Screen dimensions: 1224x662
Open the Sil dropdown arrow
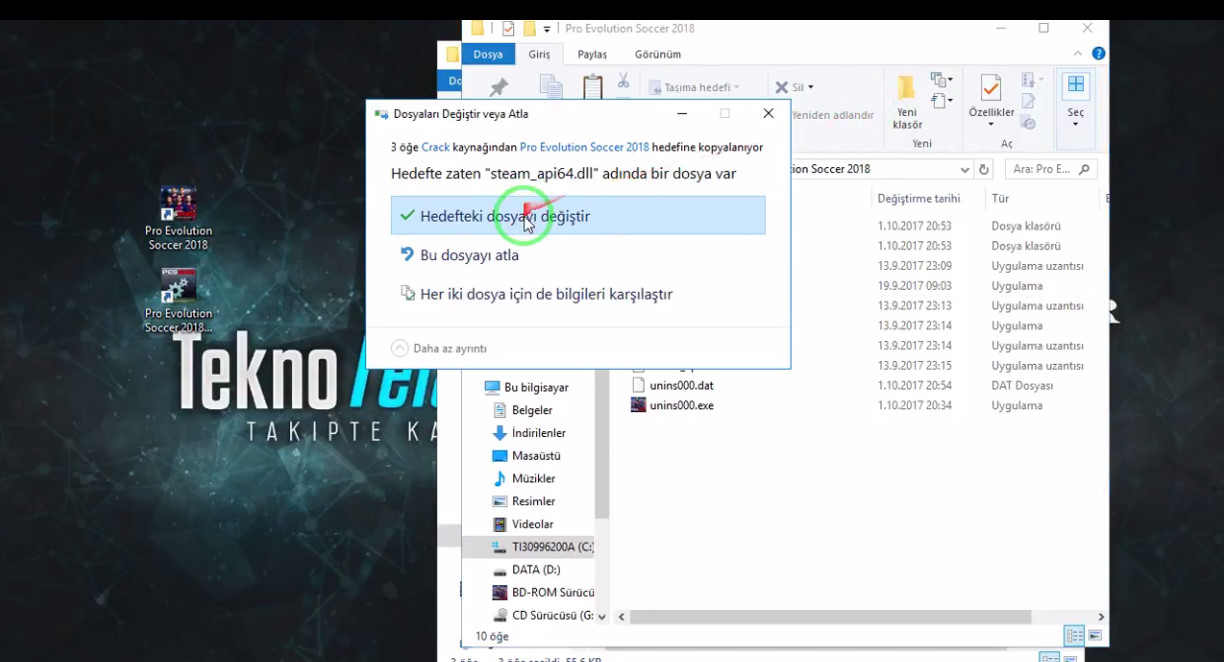(810, 87)
